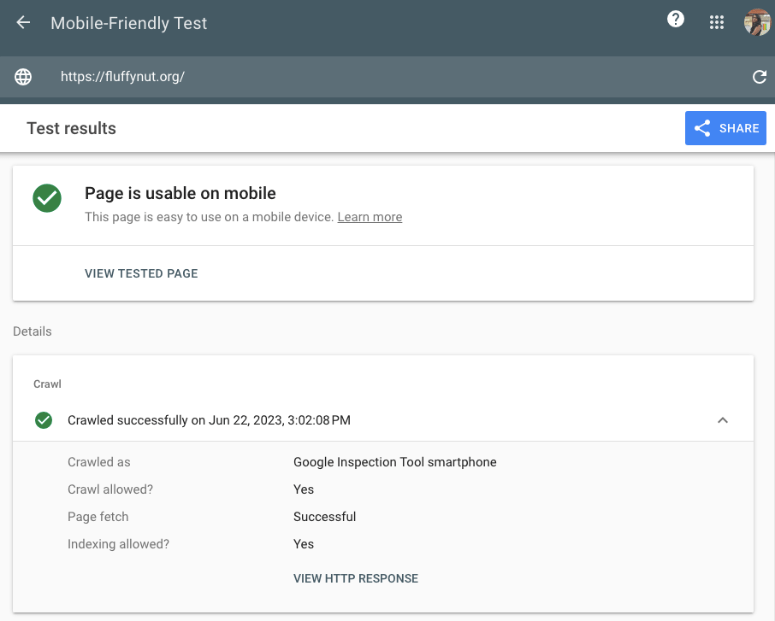Click the globe icon beside the URL
775x621 pixels.
tap(23, 77)
